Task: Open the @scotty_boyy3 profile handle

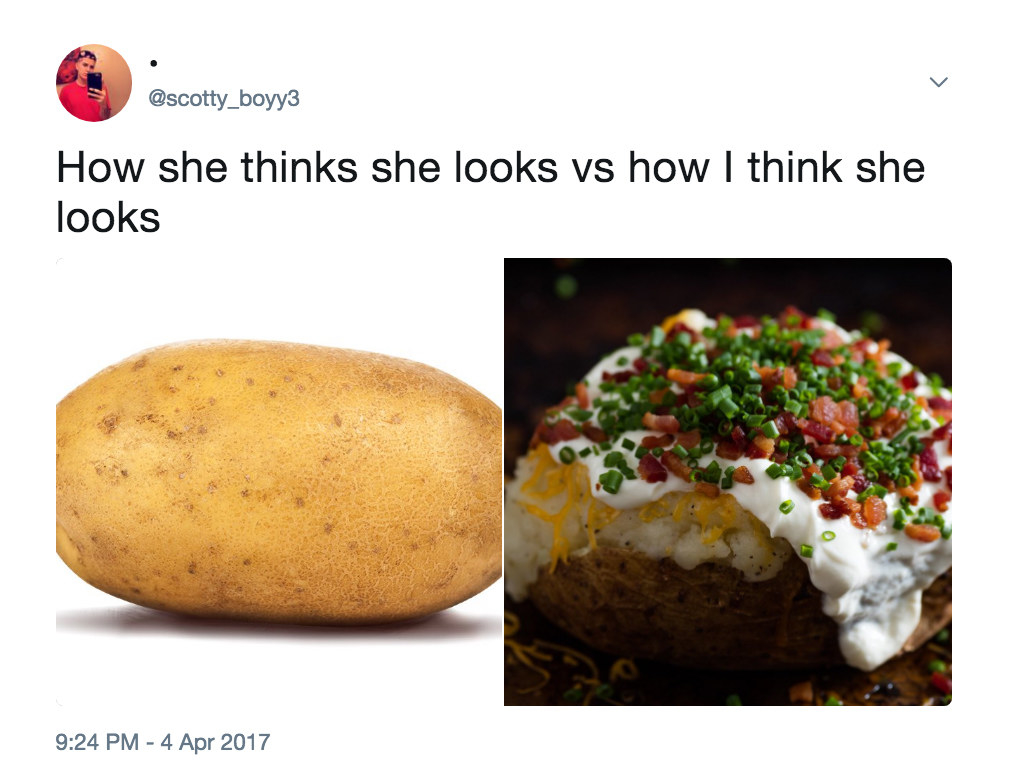Action: tap(224, 99)
